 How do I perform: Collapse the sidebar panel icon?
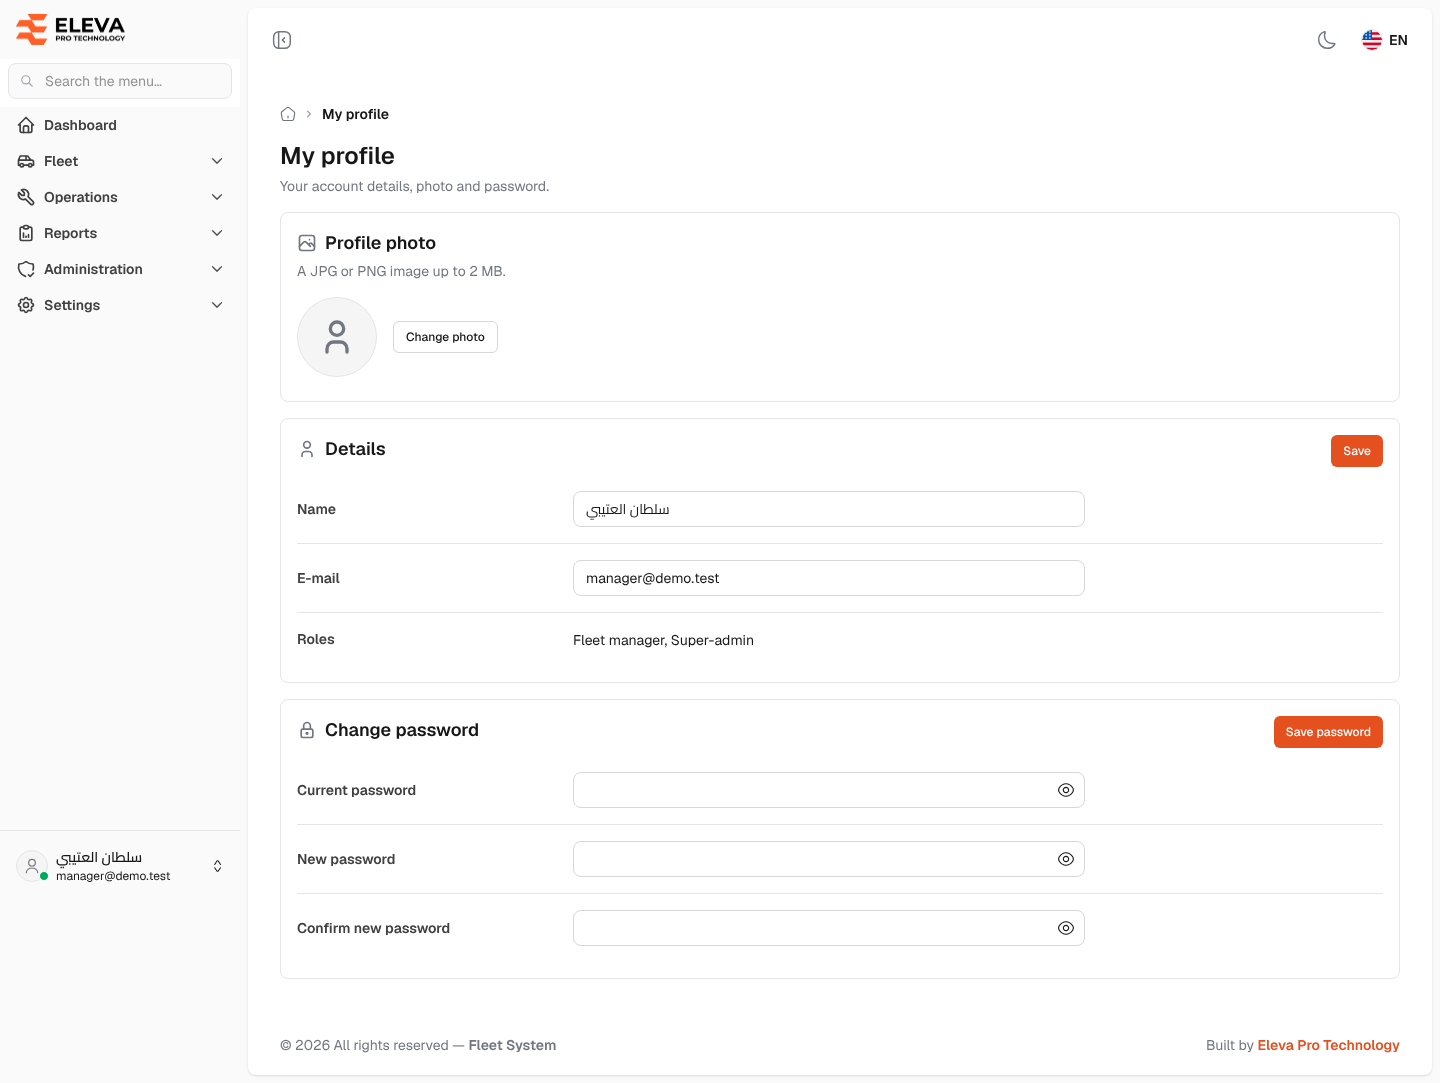282,40
